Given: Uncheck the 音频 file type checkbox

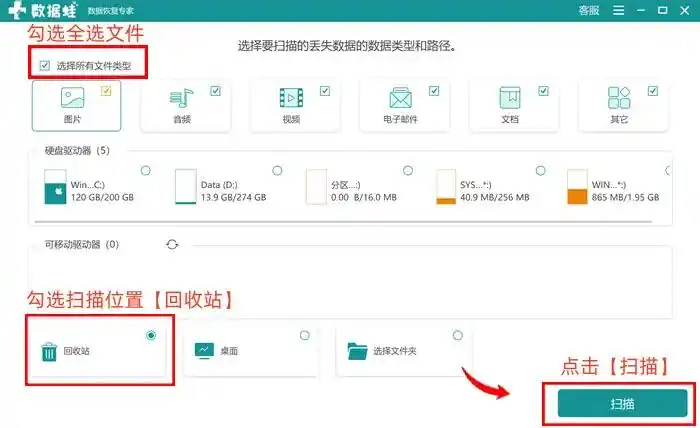Looking at the screenshot, I should [215, 91].
